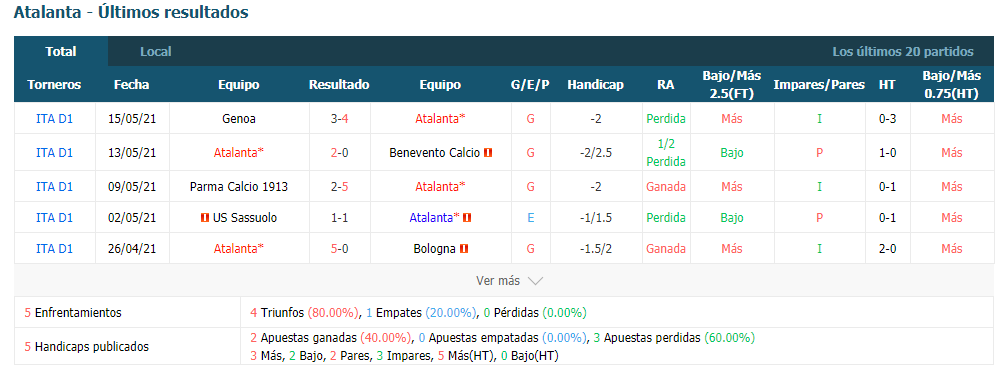Click red card icon after blue Atalanta
The height and width of the screenshot is (378, 1000).
467,218
